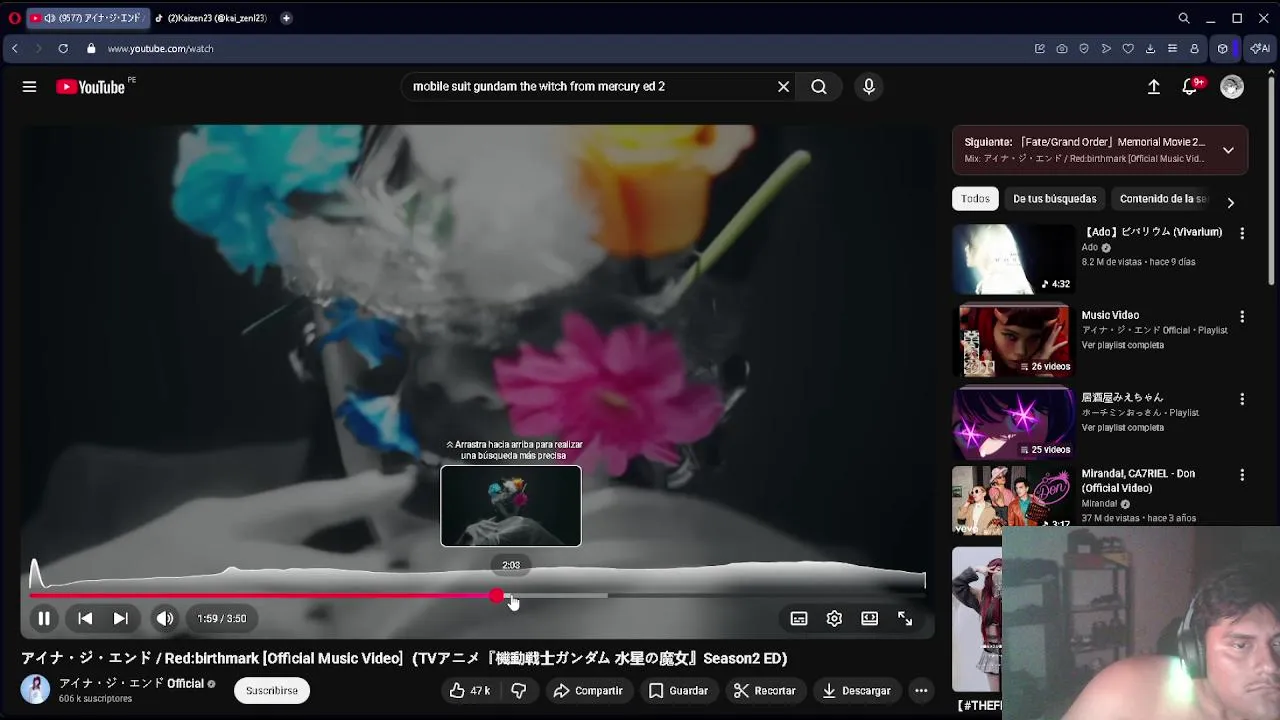Search tabs with the title bar magnifier
1280x720 pixels.
[1184, 18]
